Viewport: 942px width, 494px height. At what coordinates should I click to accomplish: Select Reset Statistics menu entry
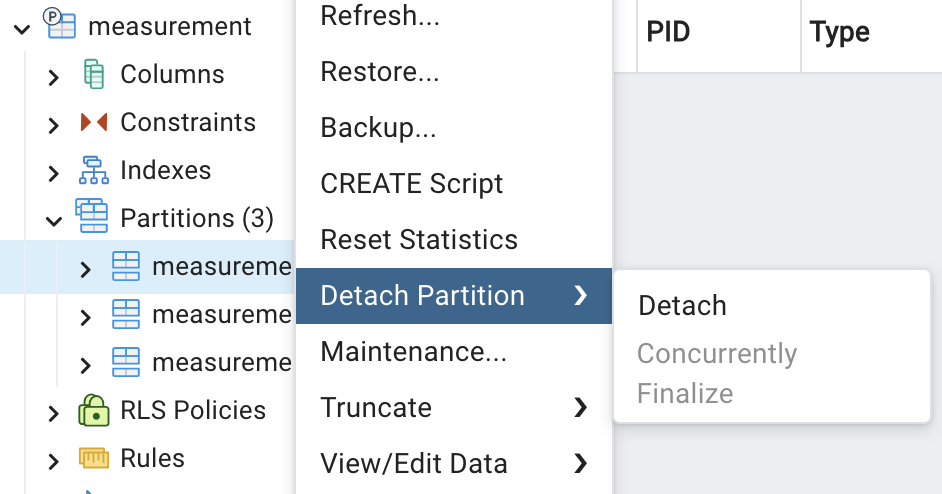click(419, 240)
